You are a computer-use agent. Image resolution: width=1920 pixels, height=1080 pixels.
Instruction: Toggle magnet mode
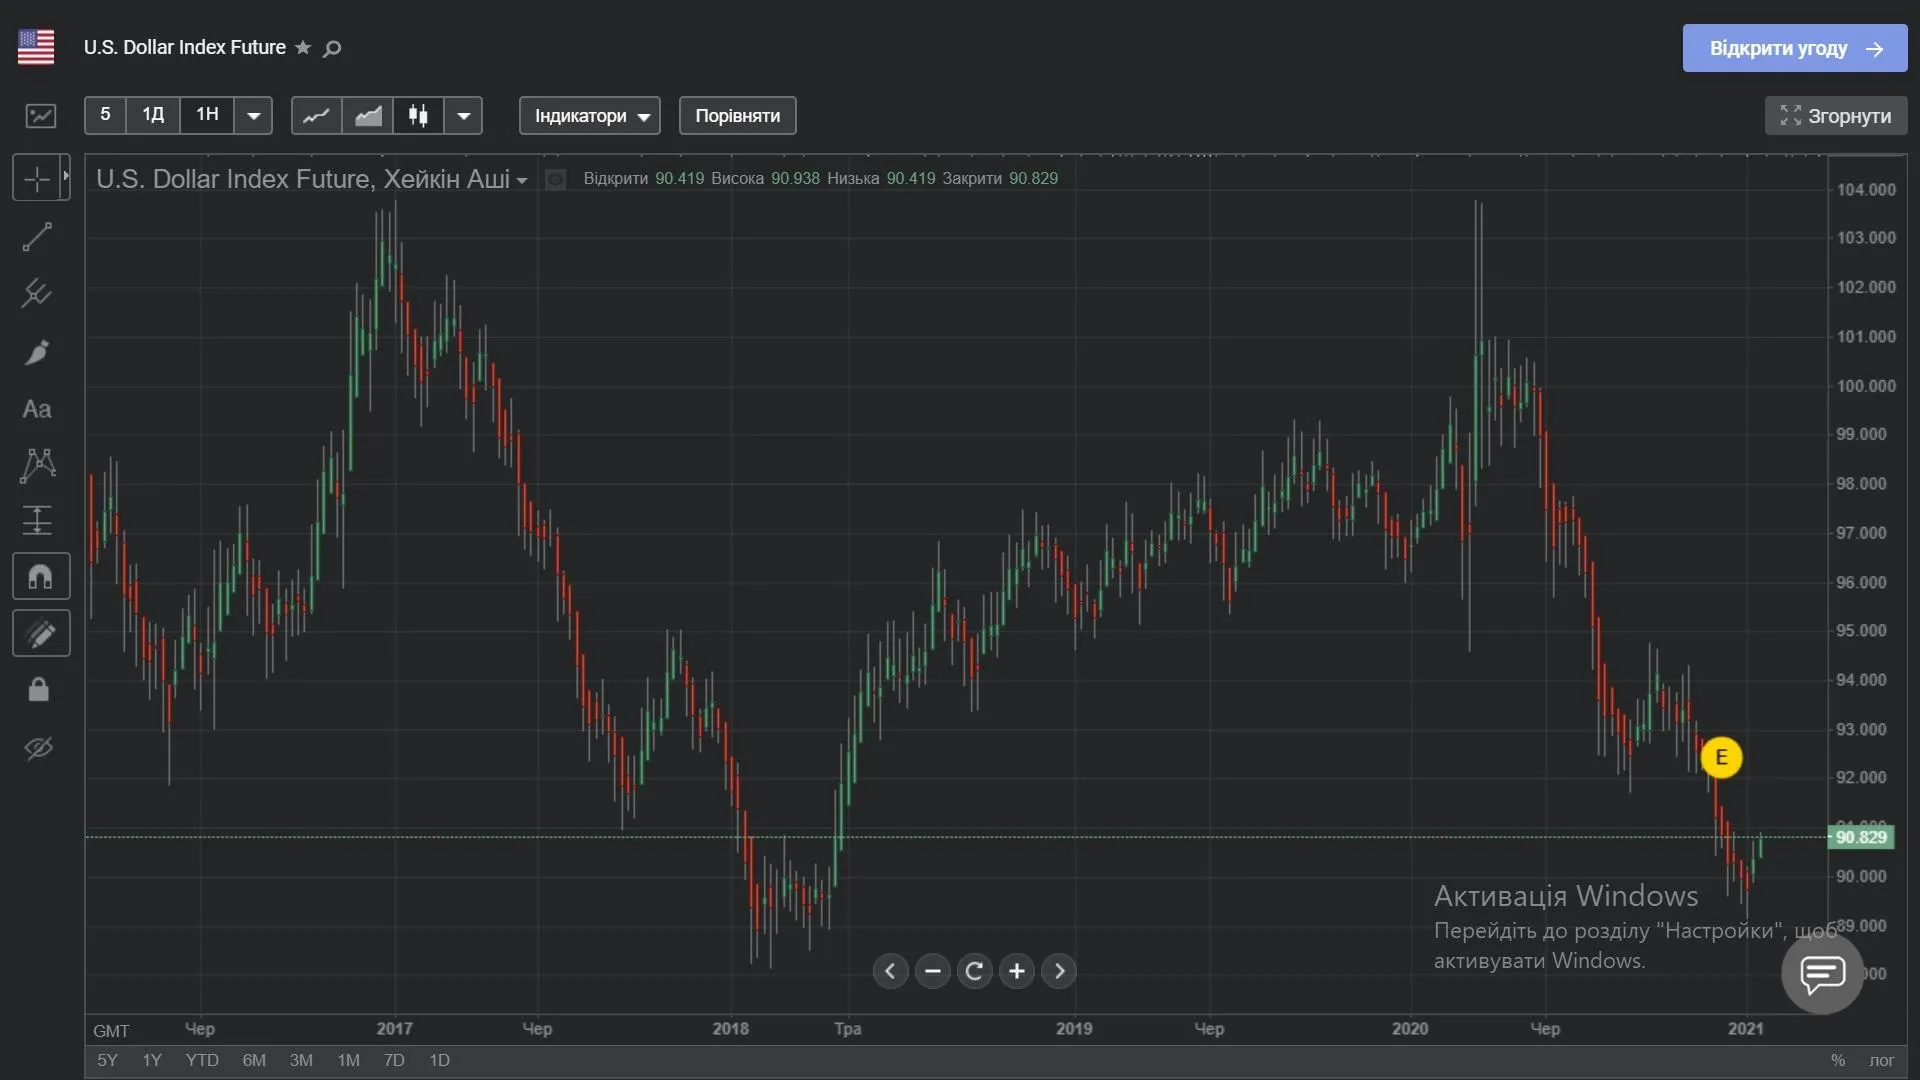point(41,577)
